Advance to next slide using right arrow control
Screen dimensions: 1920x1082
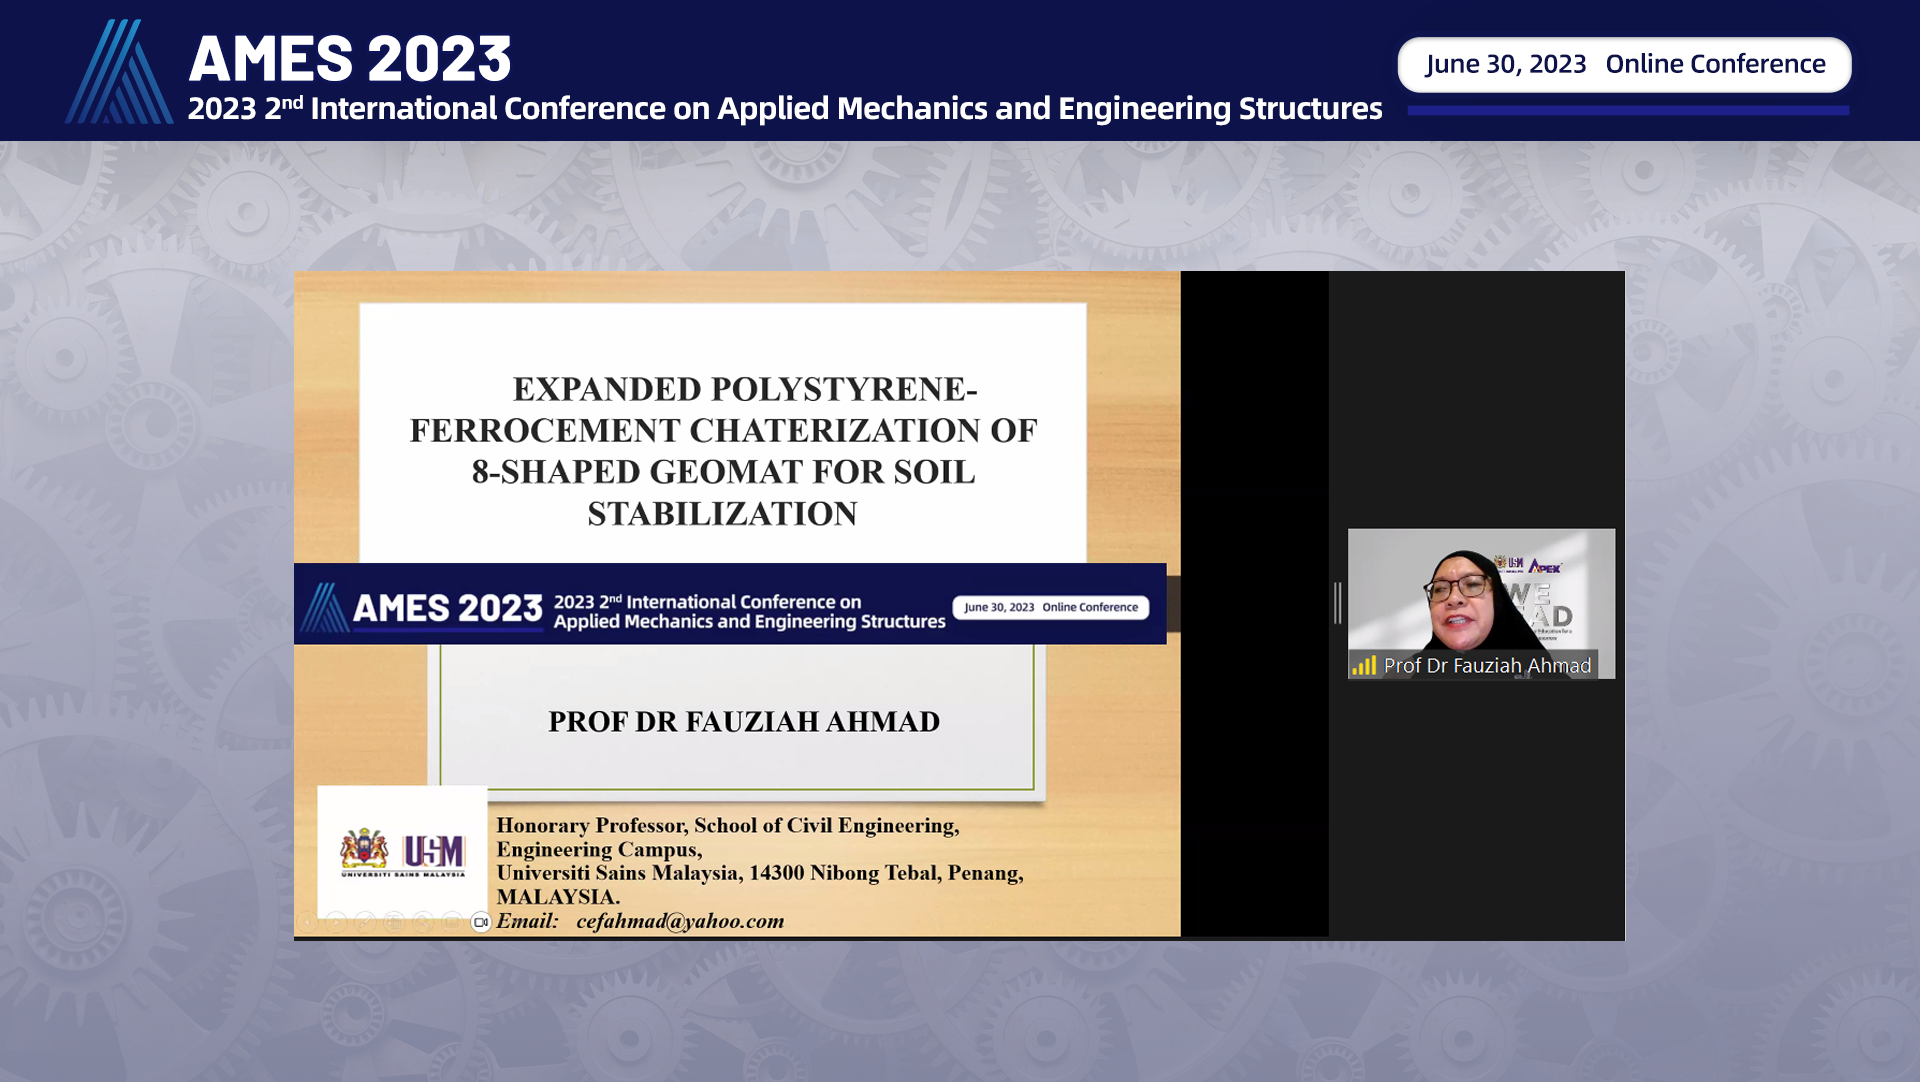pyautogui.click(x=336, y=922)
